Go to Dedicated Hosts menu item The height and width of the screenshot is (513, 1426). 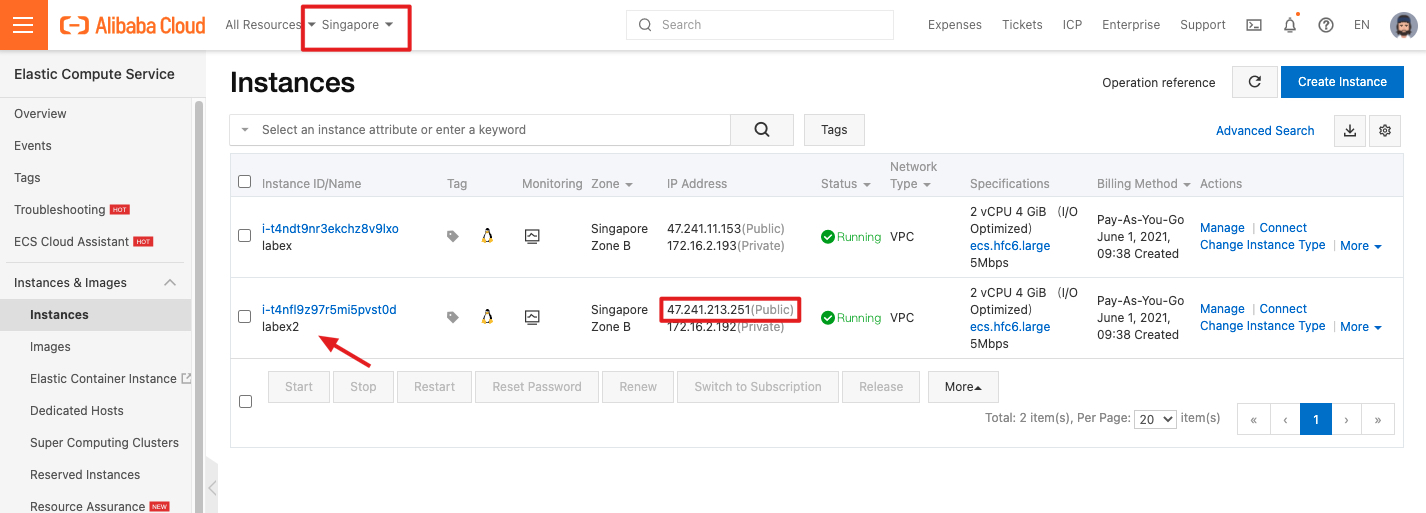[x=77, y=411]
